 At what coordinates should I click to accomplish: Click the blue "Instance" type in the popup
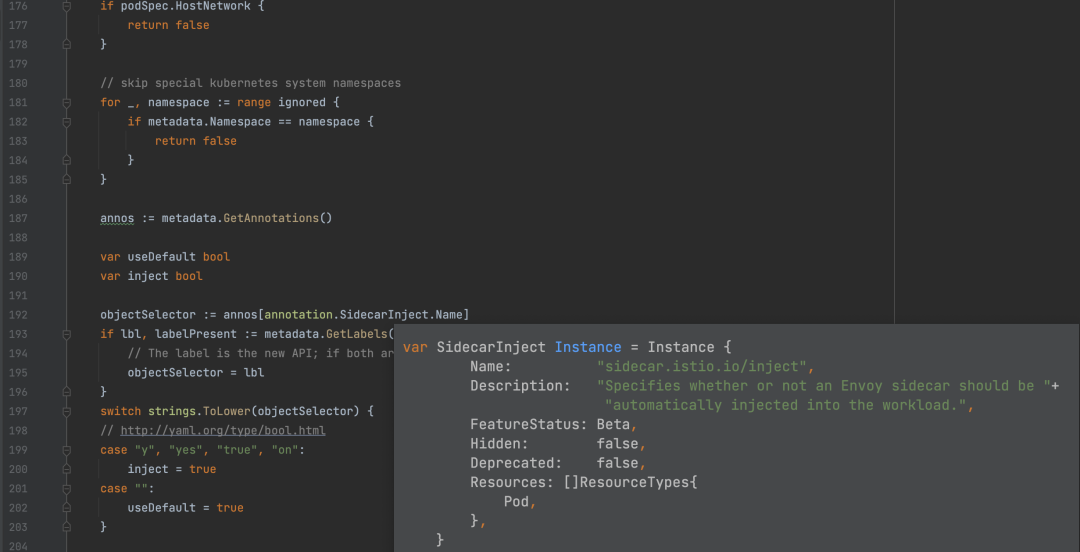[588, 347]
